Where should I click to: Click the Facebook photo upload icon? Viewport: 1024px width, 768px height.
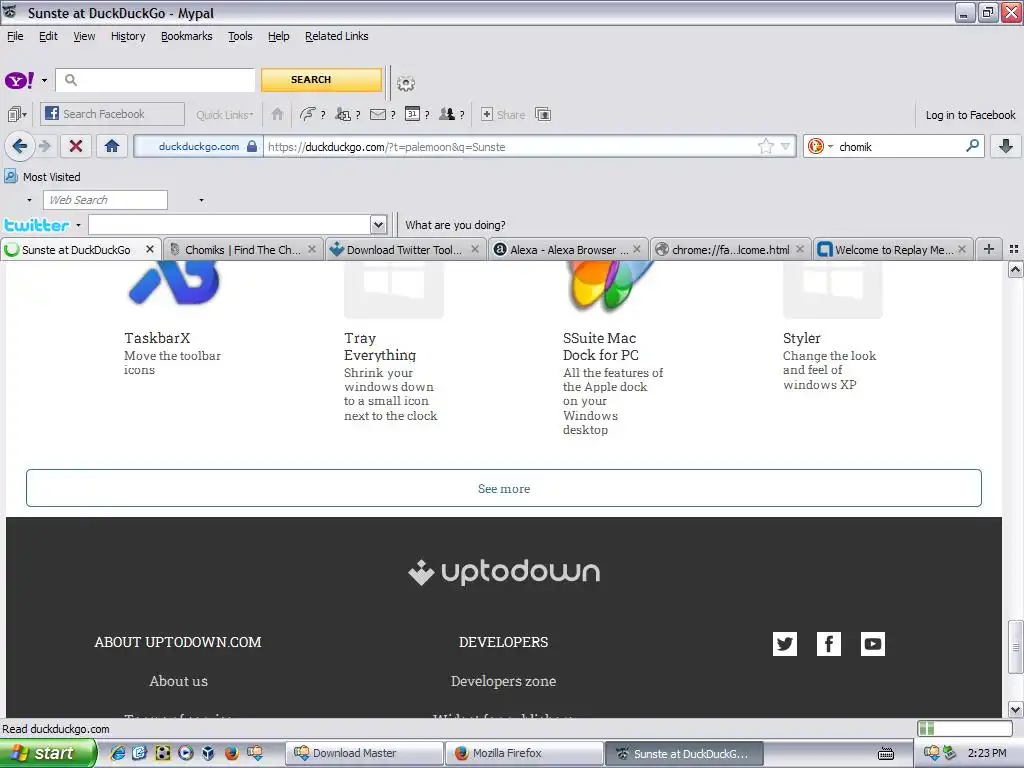coord(543,114)
